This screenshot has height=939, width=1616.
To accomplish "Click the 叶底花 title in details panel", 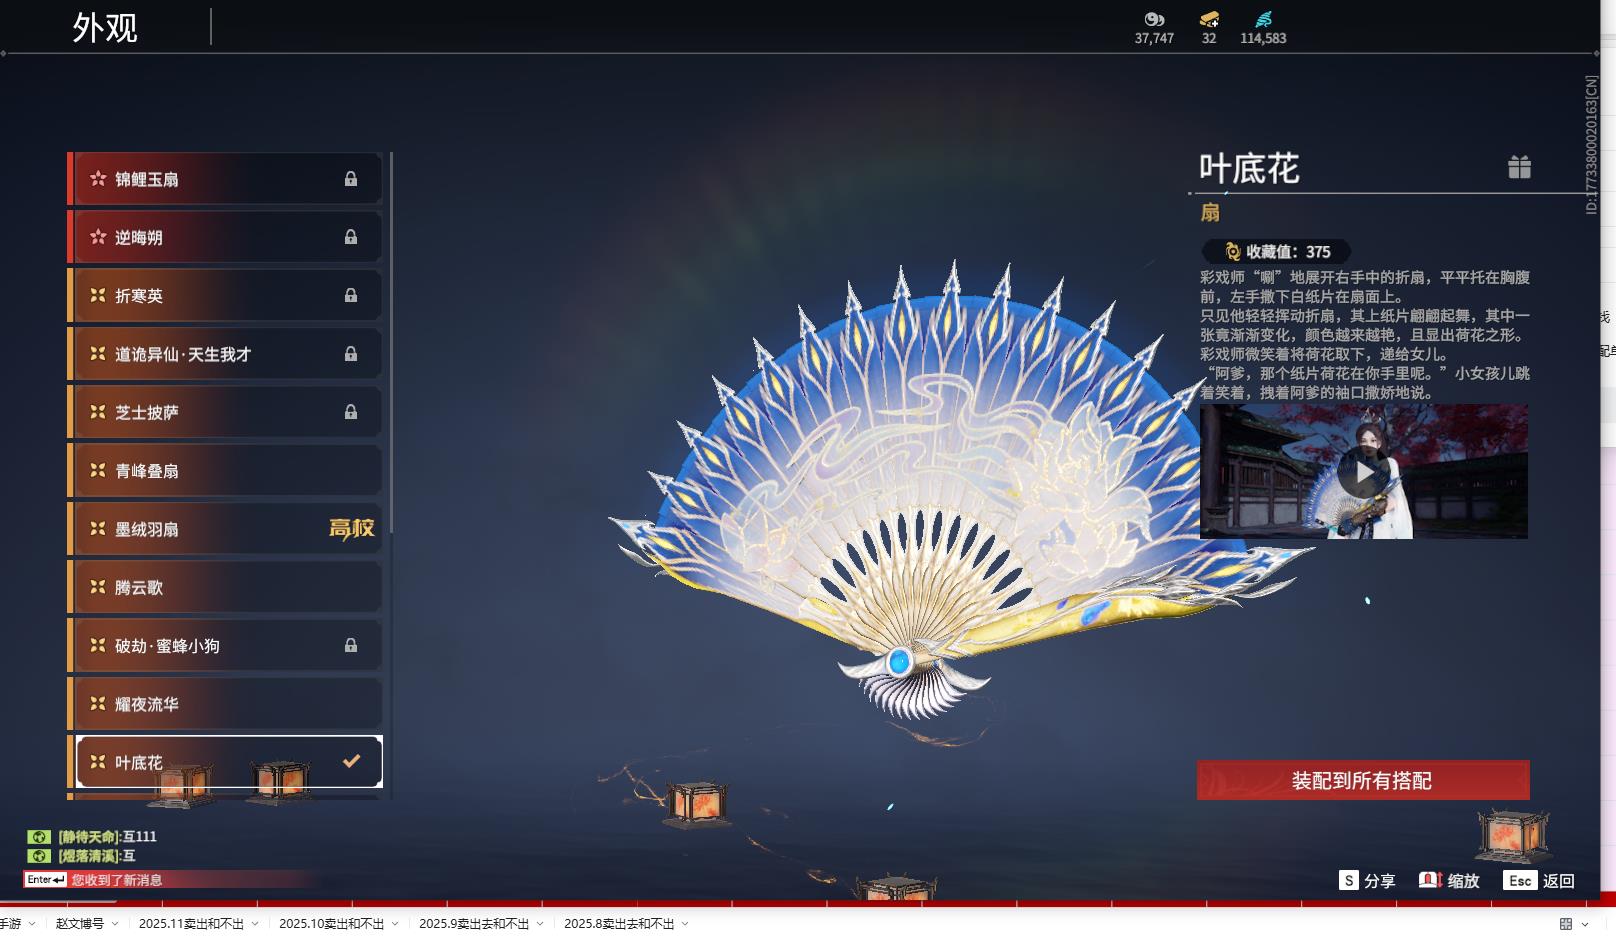I will 1249,168.
